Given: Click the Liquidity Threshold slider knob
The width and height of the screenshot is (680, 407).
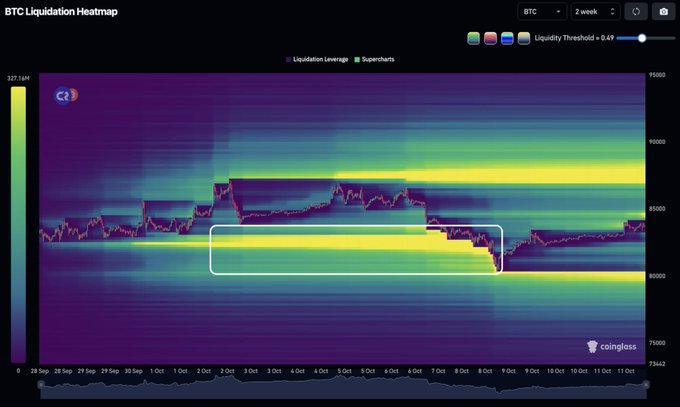Looking at the screenshot, I should pos(642,38).
